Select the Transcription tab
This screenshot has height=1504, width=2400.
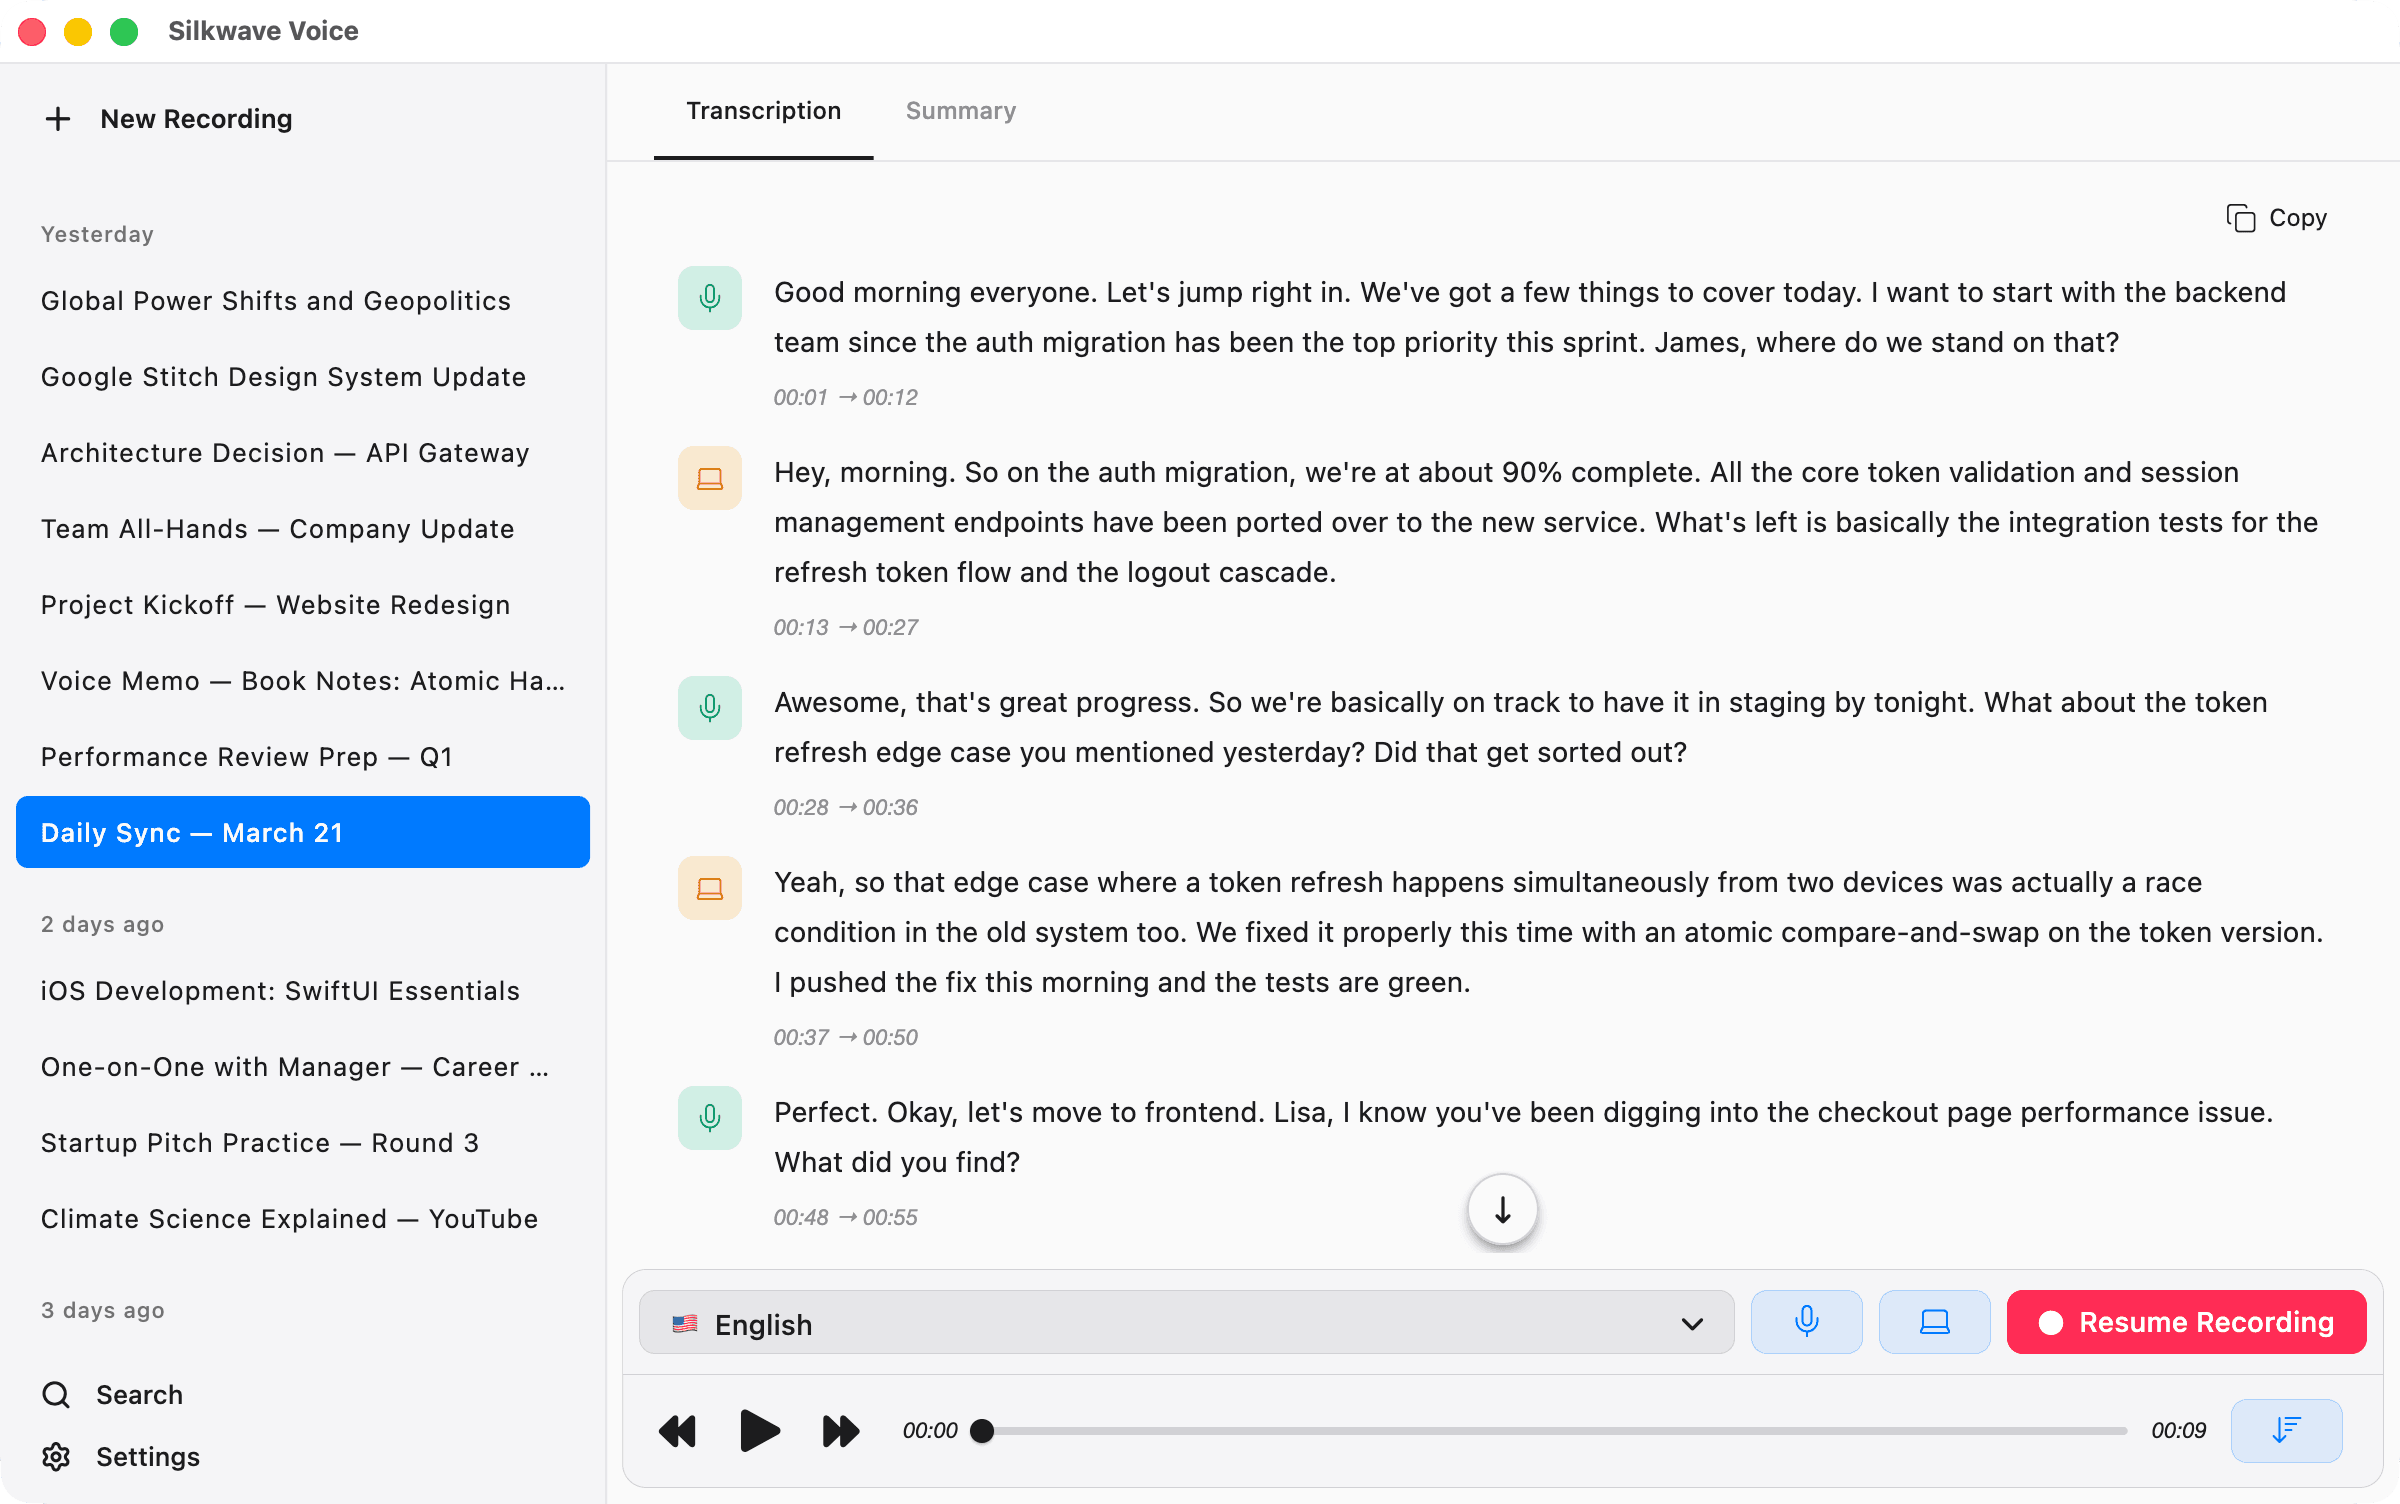pos(762,111)
